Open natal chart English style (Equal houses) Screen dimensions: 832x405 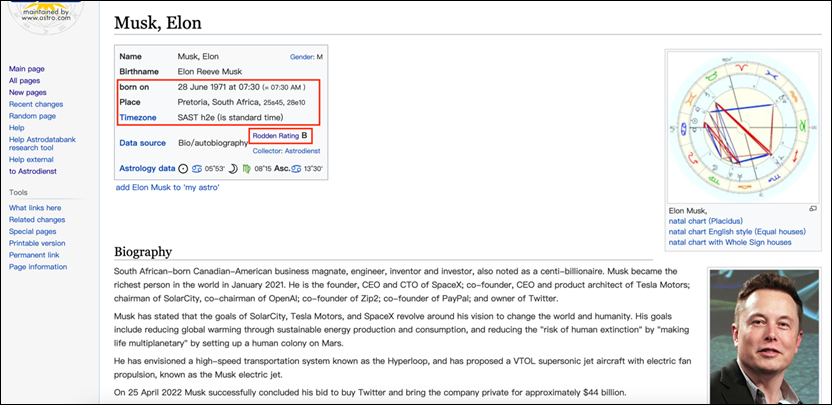[737, 231]
